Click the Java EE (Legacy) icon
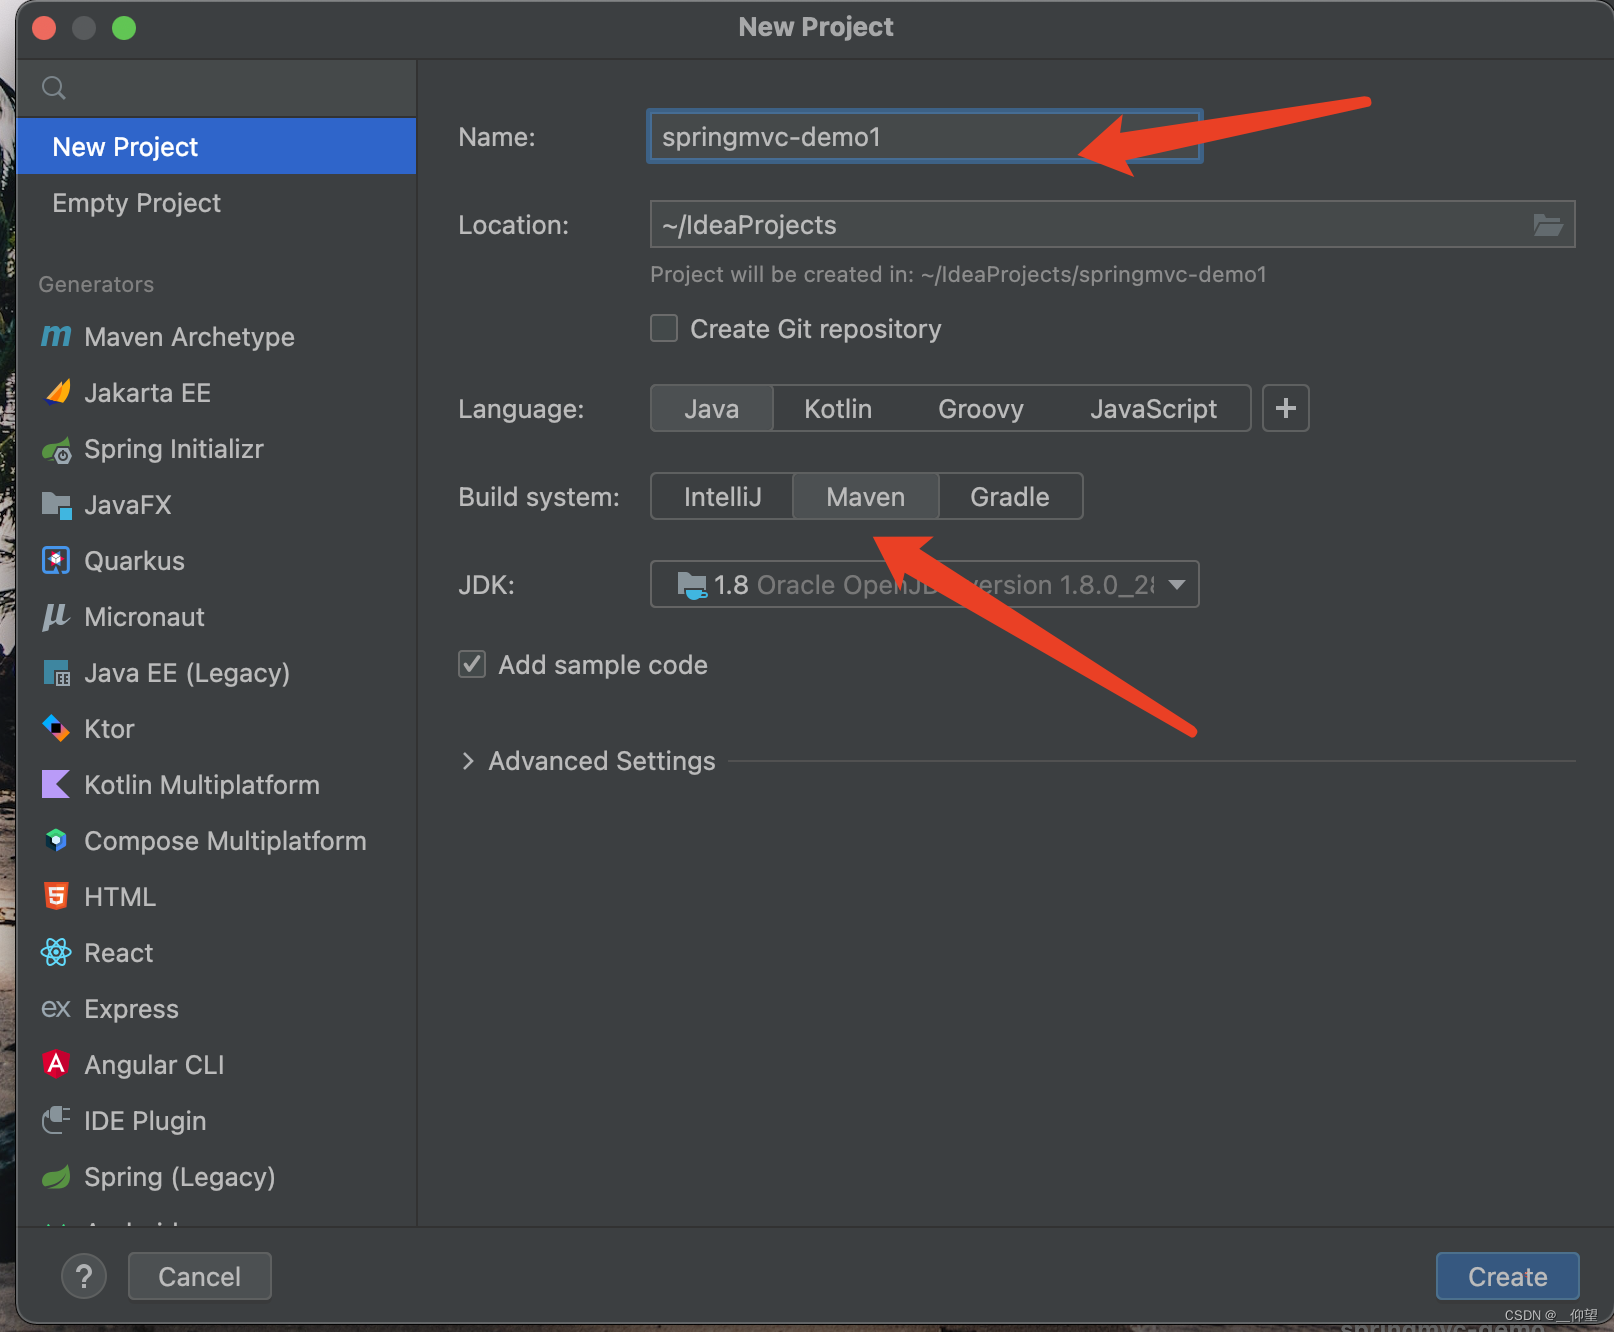Image resolution: width=1614 pixels, height=1332 pixels. pos(56,673)
